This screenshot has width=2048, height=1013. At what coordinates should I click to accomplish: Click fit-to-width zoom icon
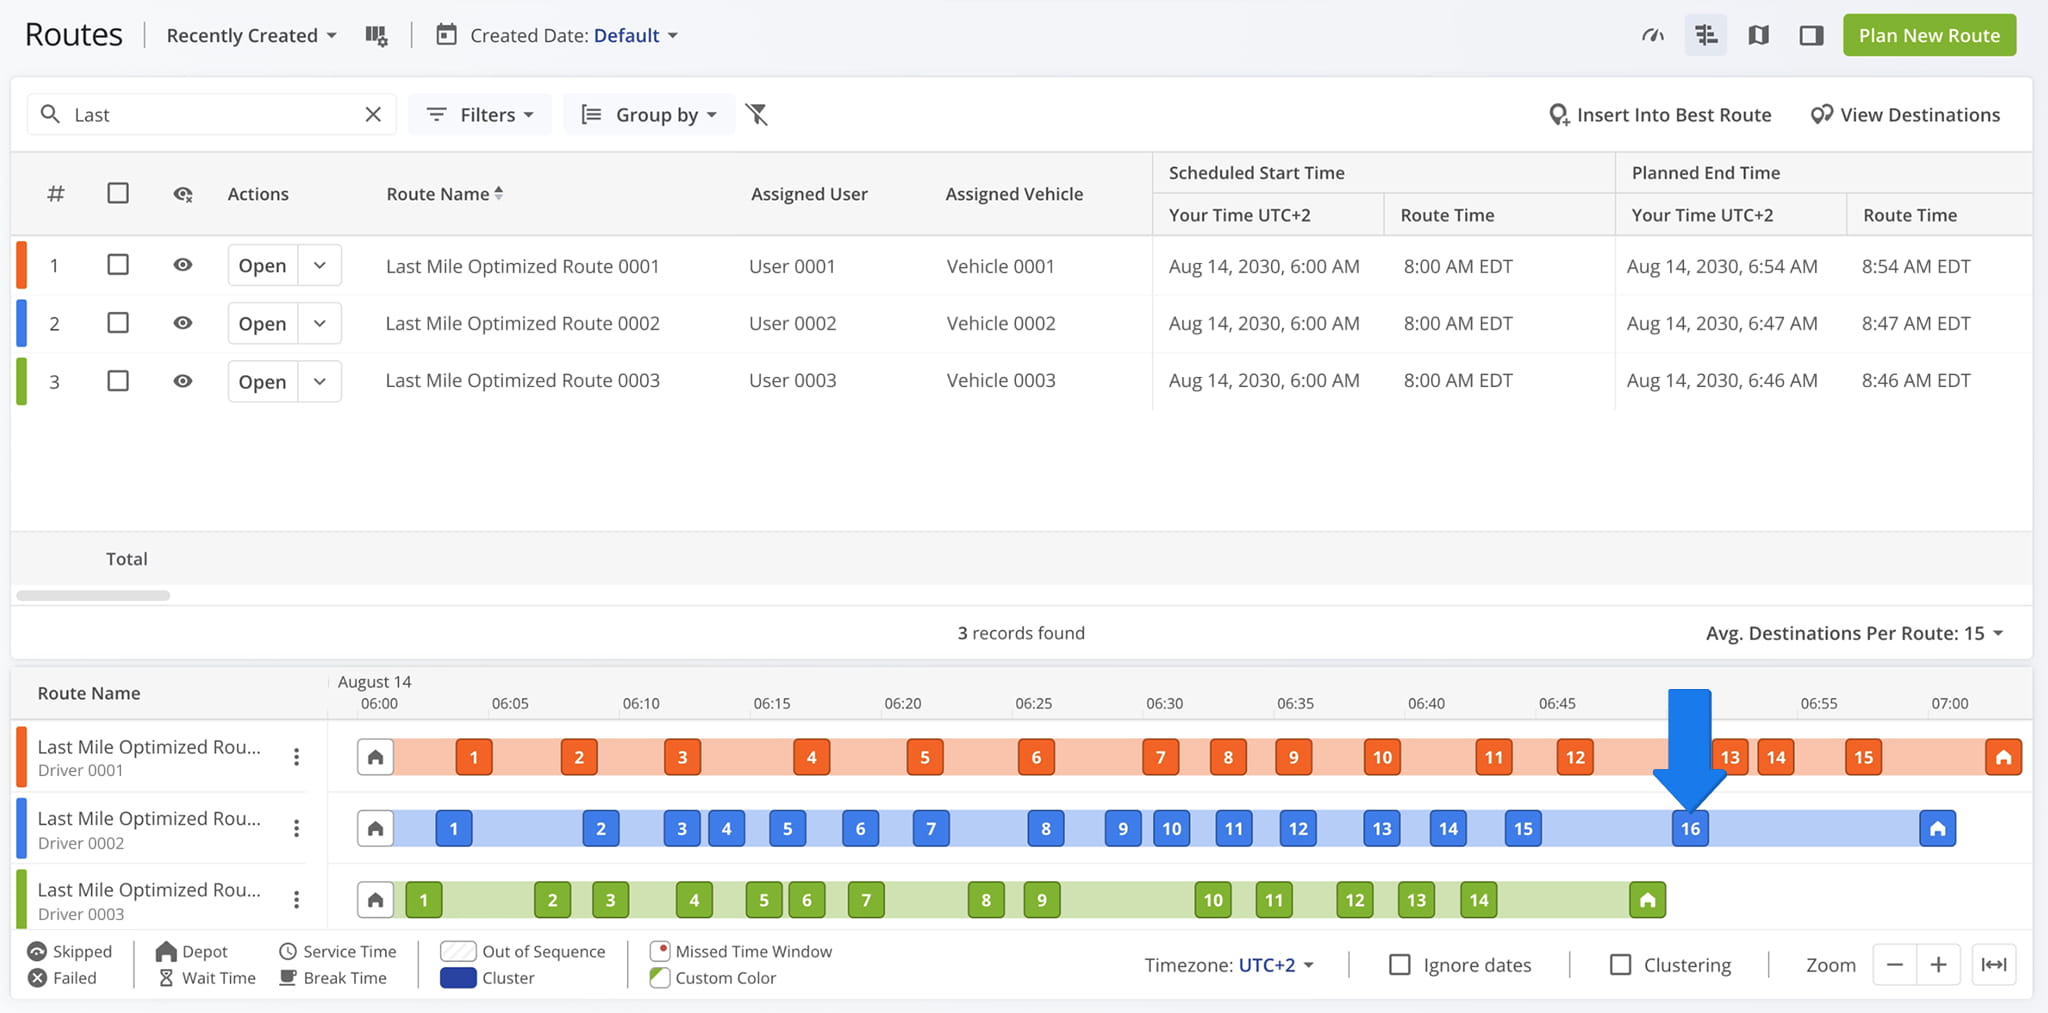[x=1994, y=964]
